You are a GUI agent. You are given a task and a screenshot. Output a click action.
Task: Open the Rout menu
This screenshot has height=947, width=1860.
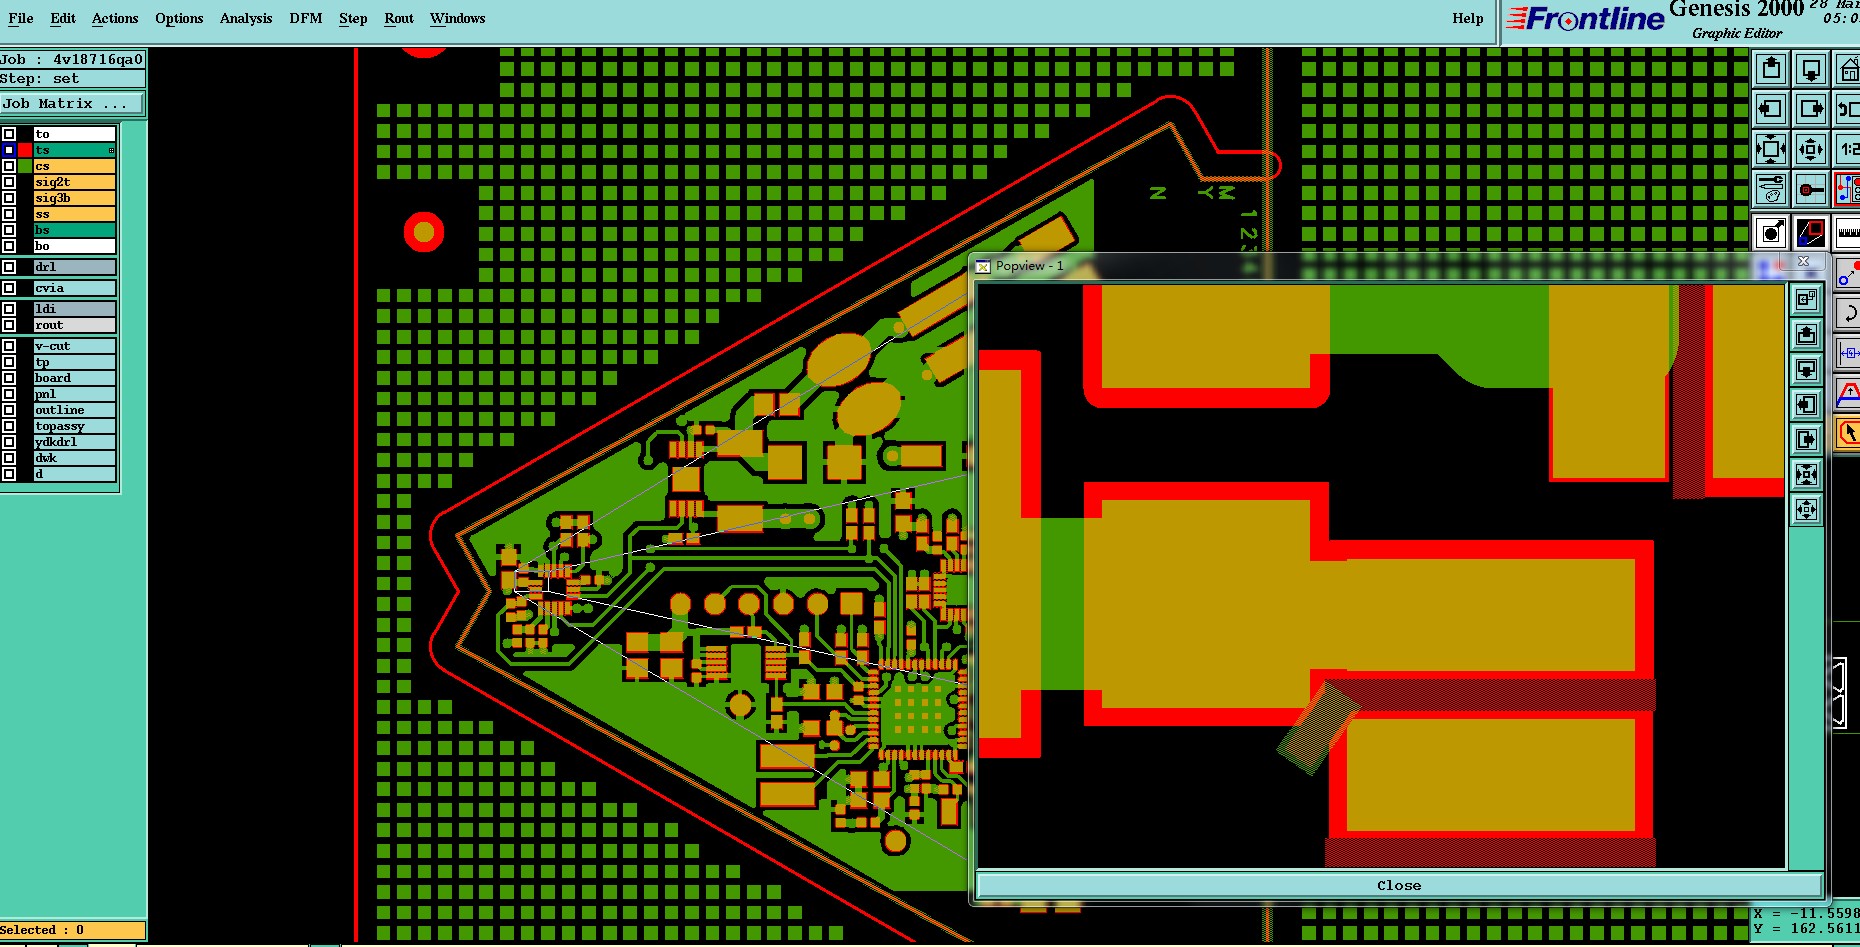[x=399, y=18]
